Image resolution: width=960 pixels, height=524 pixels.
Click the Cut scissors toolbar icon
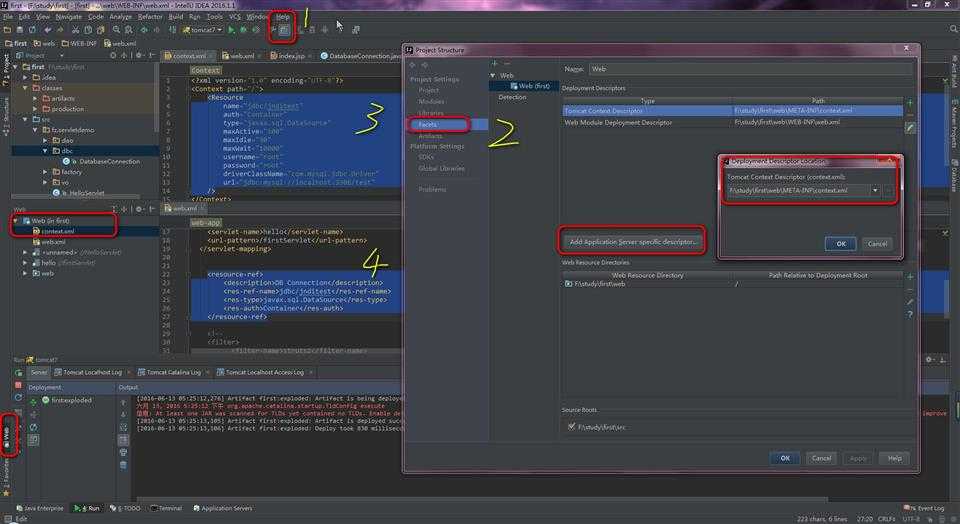point(76,29)
